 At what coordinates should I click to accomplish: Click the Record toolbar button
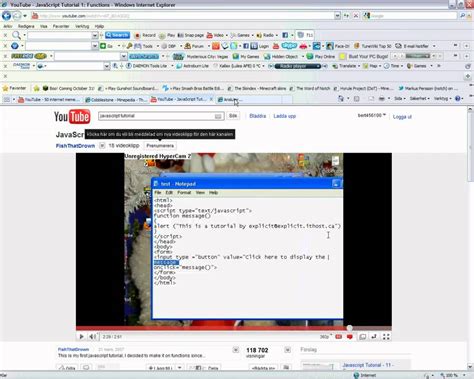point(145,35)
